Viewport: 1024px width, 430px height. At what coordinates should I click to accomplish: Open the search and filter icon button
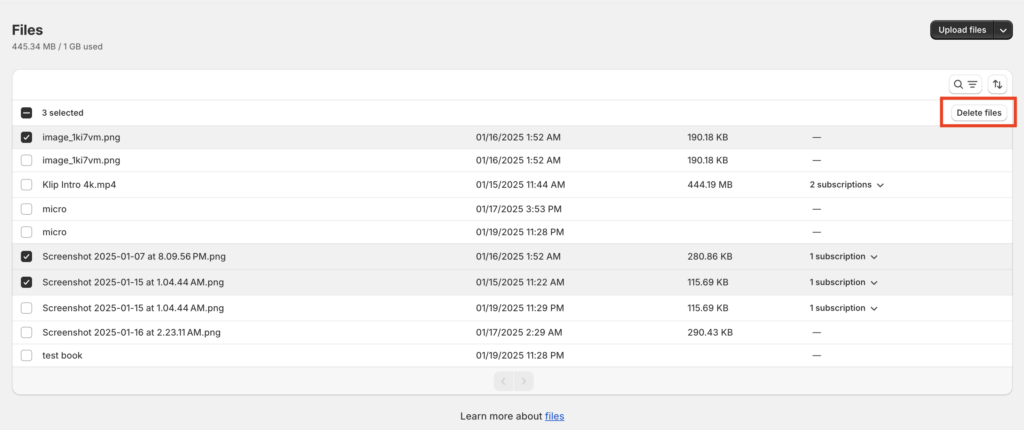(965, 84)
